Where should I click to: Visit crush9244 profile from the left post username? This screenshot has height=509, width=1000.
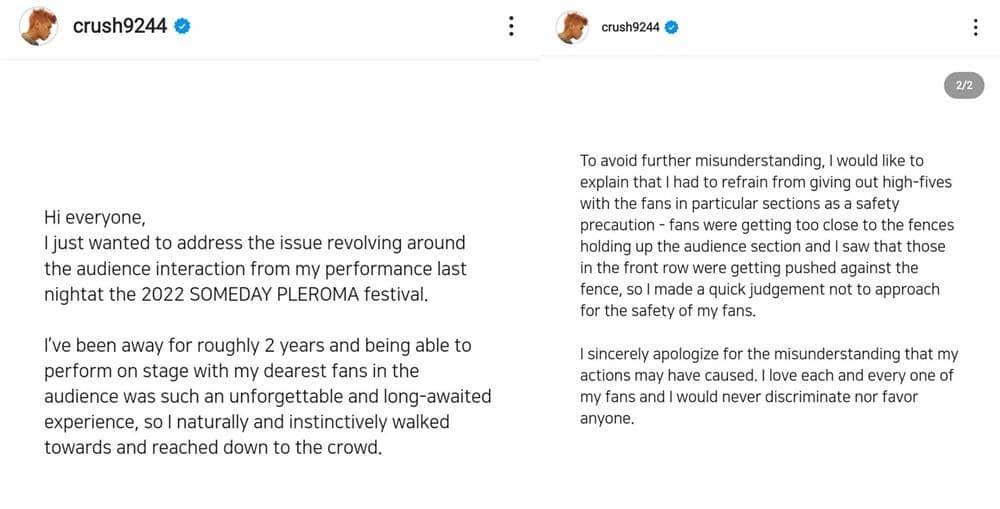click(119, 27)
